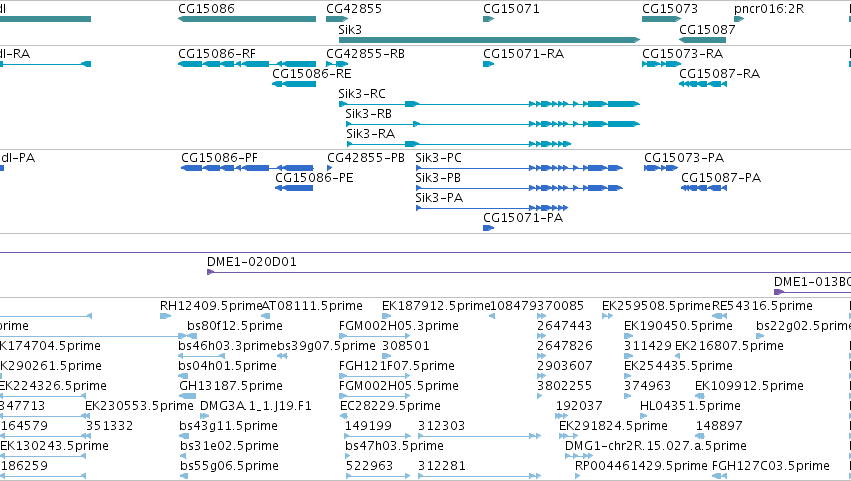
Task: Click the FGH121F07.5prime EST label
Action: point(396,366)
